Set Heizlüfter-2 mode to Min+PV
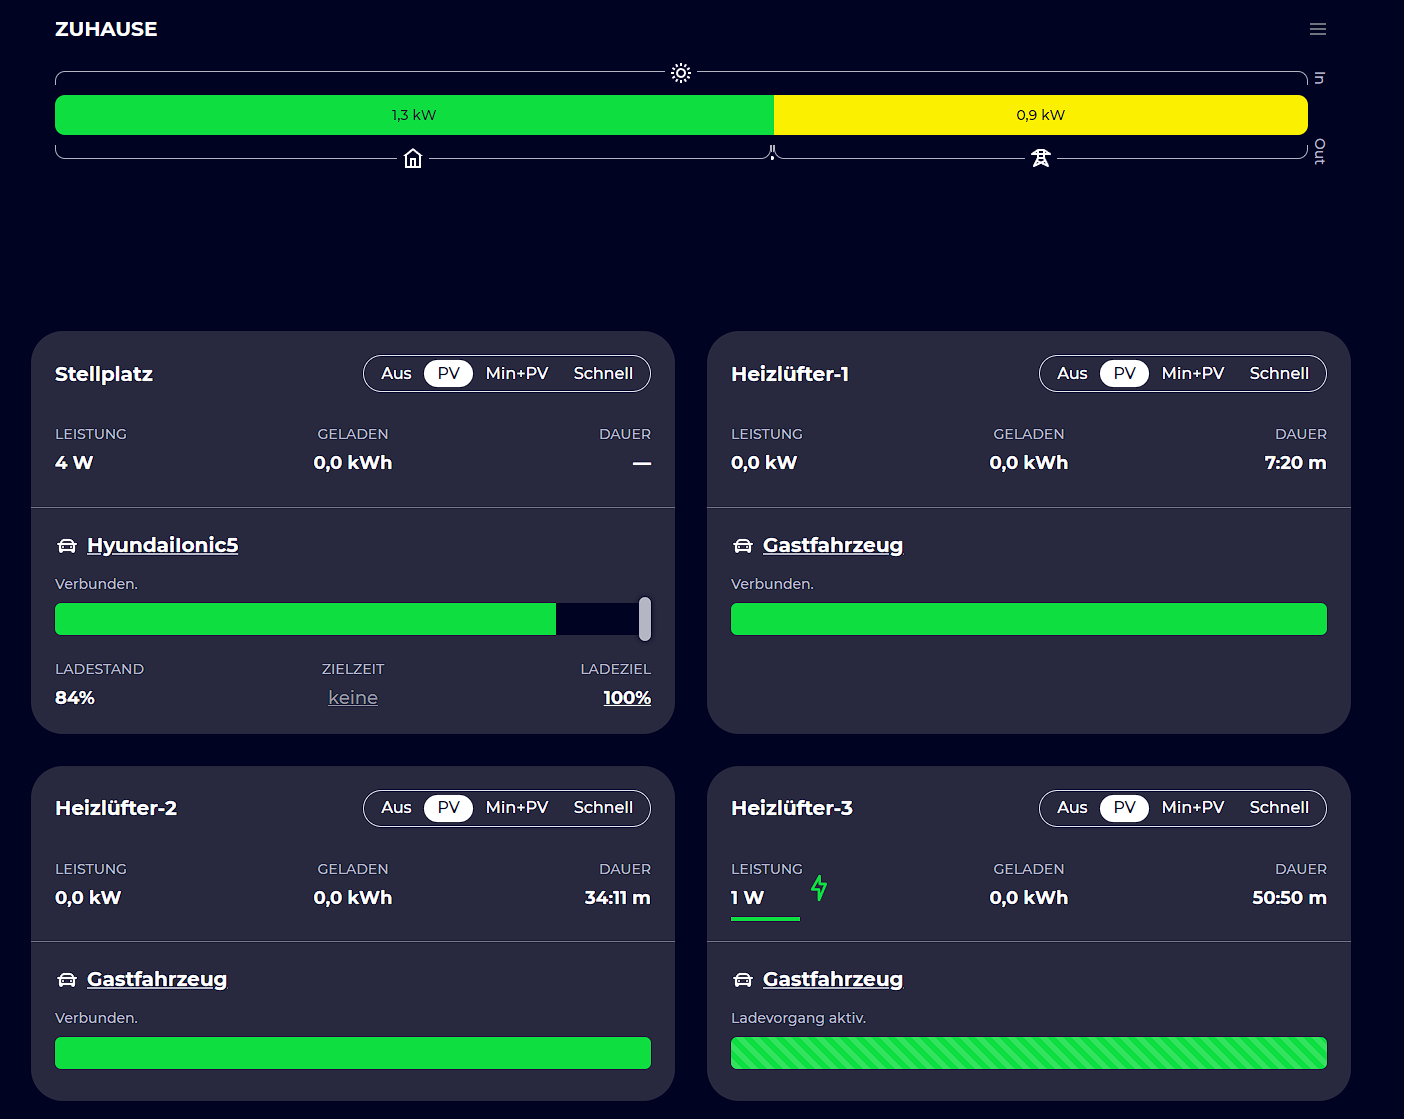The width and height of the screenshot is (1404, 1119). click(517, 807)
